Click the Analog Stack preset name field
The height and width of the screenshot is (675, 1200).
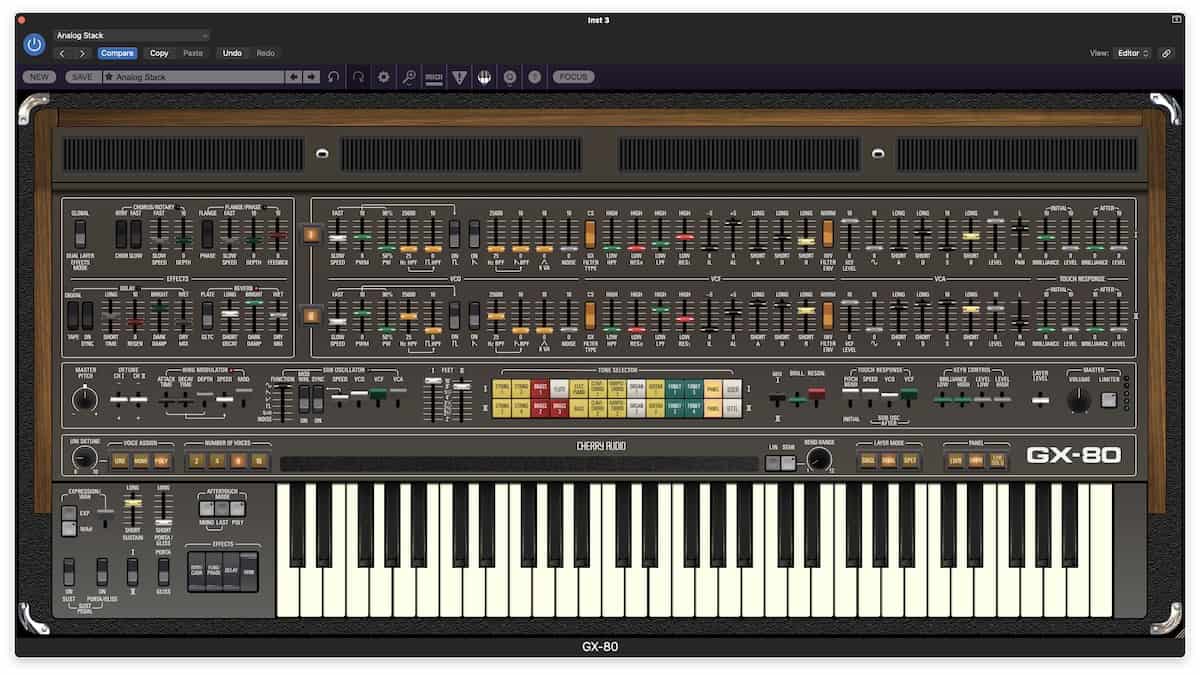coord(193,77)
